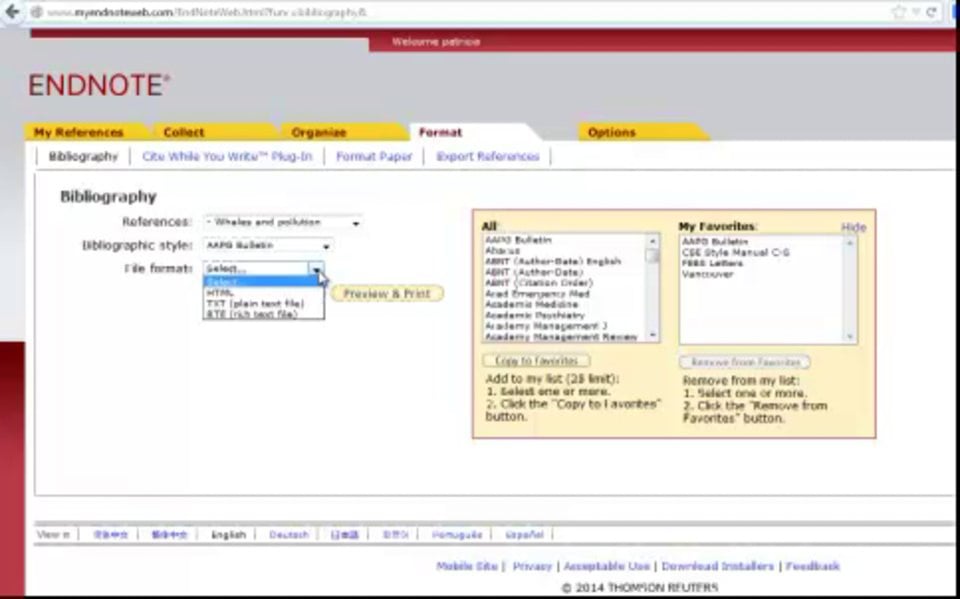
Task: Select Academic Medicine in All list
Action: click(531, 304)
